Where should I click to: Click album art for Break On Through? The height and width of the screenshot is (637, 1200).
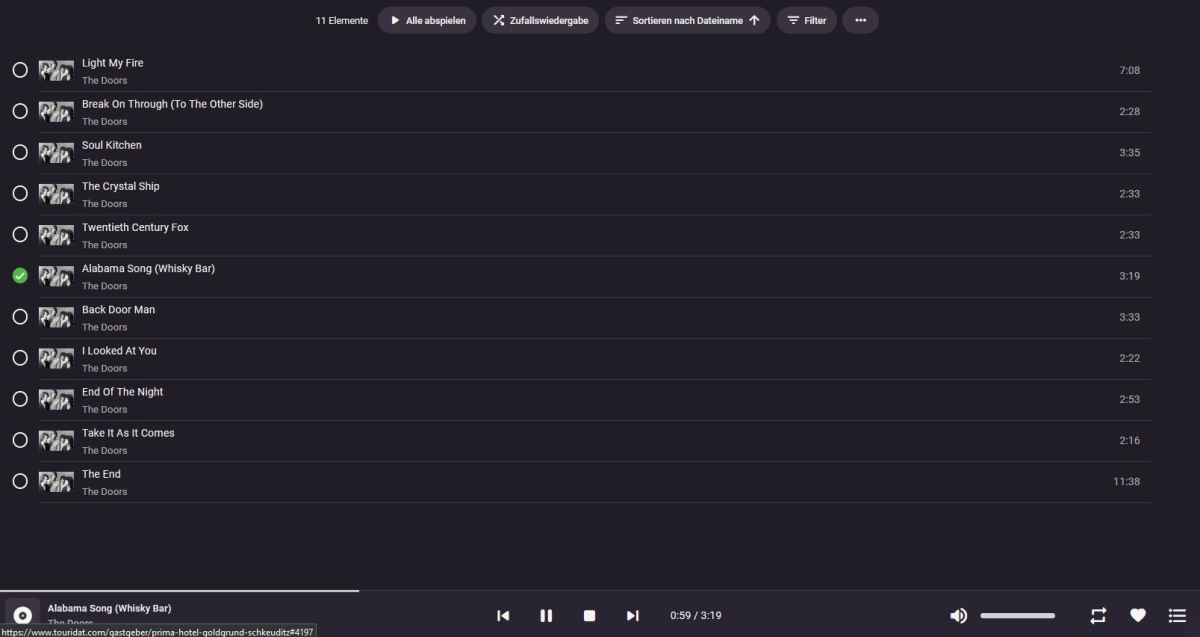56,111
